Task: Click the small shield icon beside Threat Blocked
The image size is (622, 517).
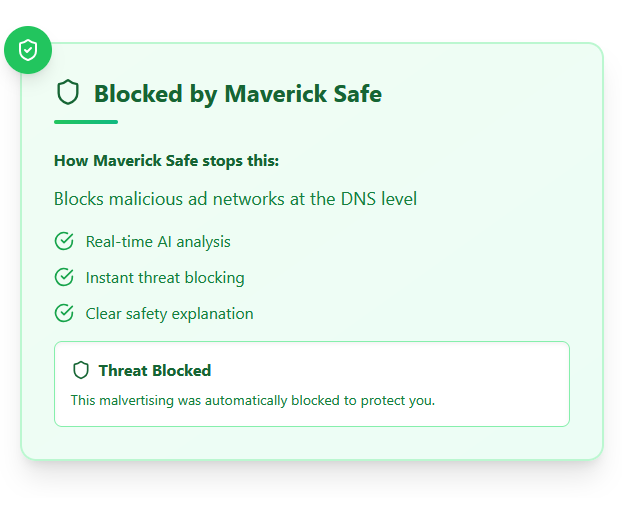Action: [81, 370]
